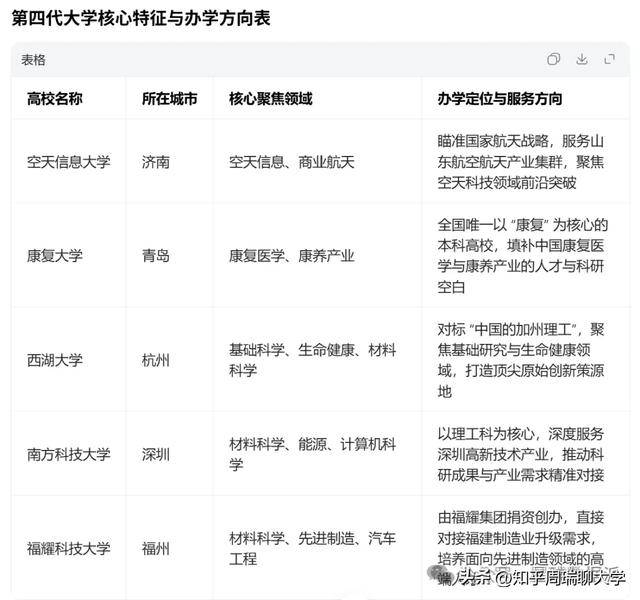Click the 空天信息大学 cell

68,161
